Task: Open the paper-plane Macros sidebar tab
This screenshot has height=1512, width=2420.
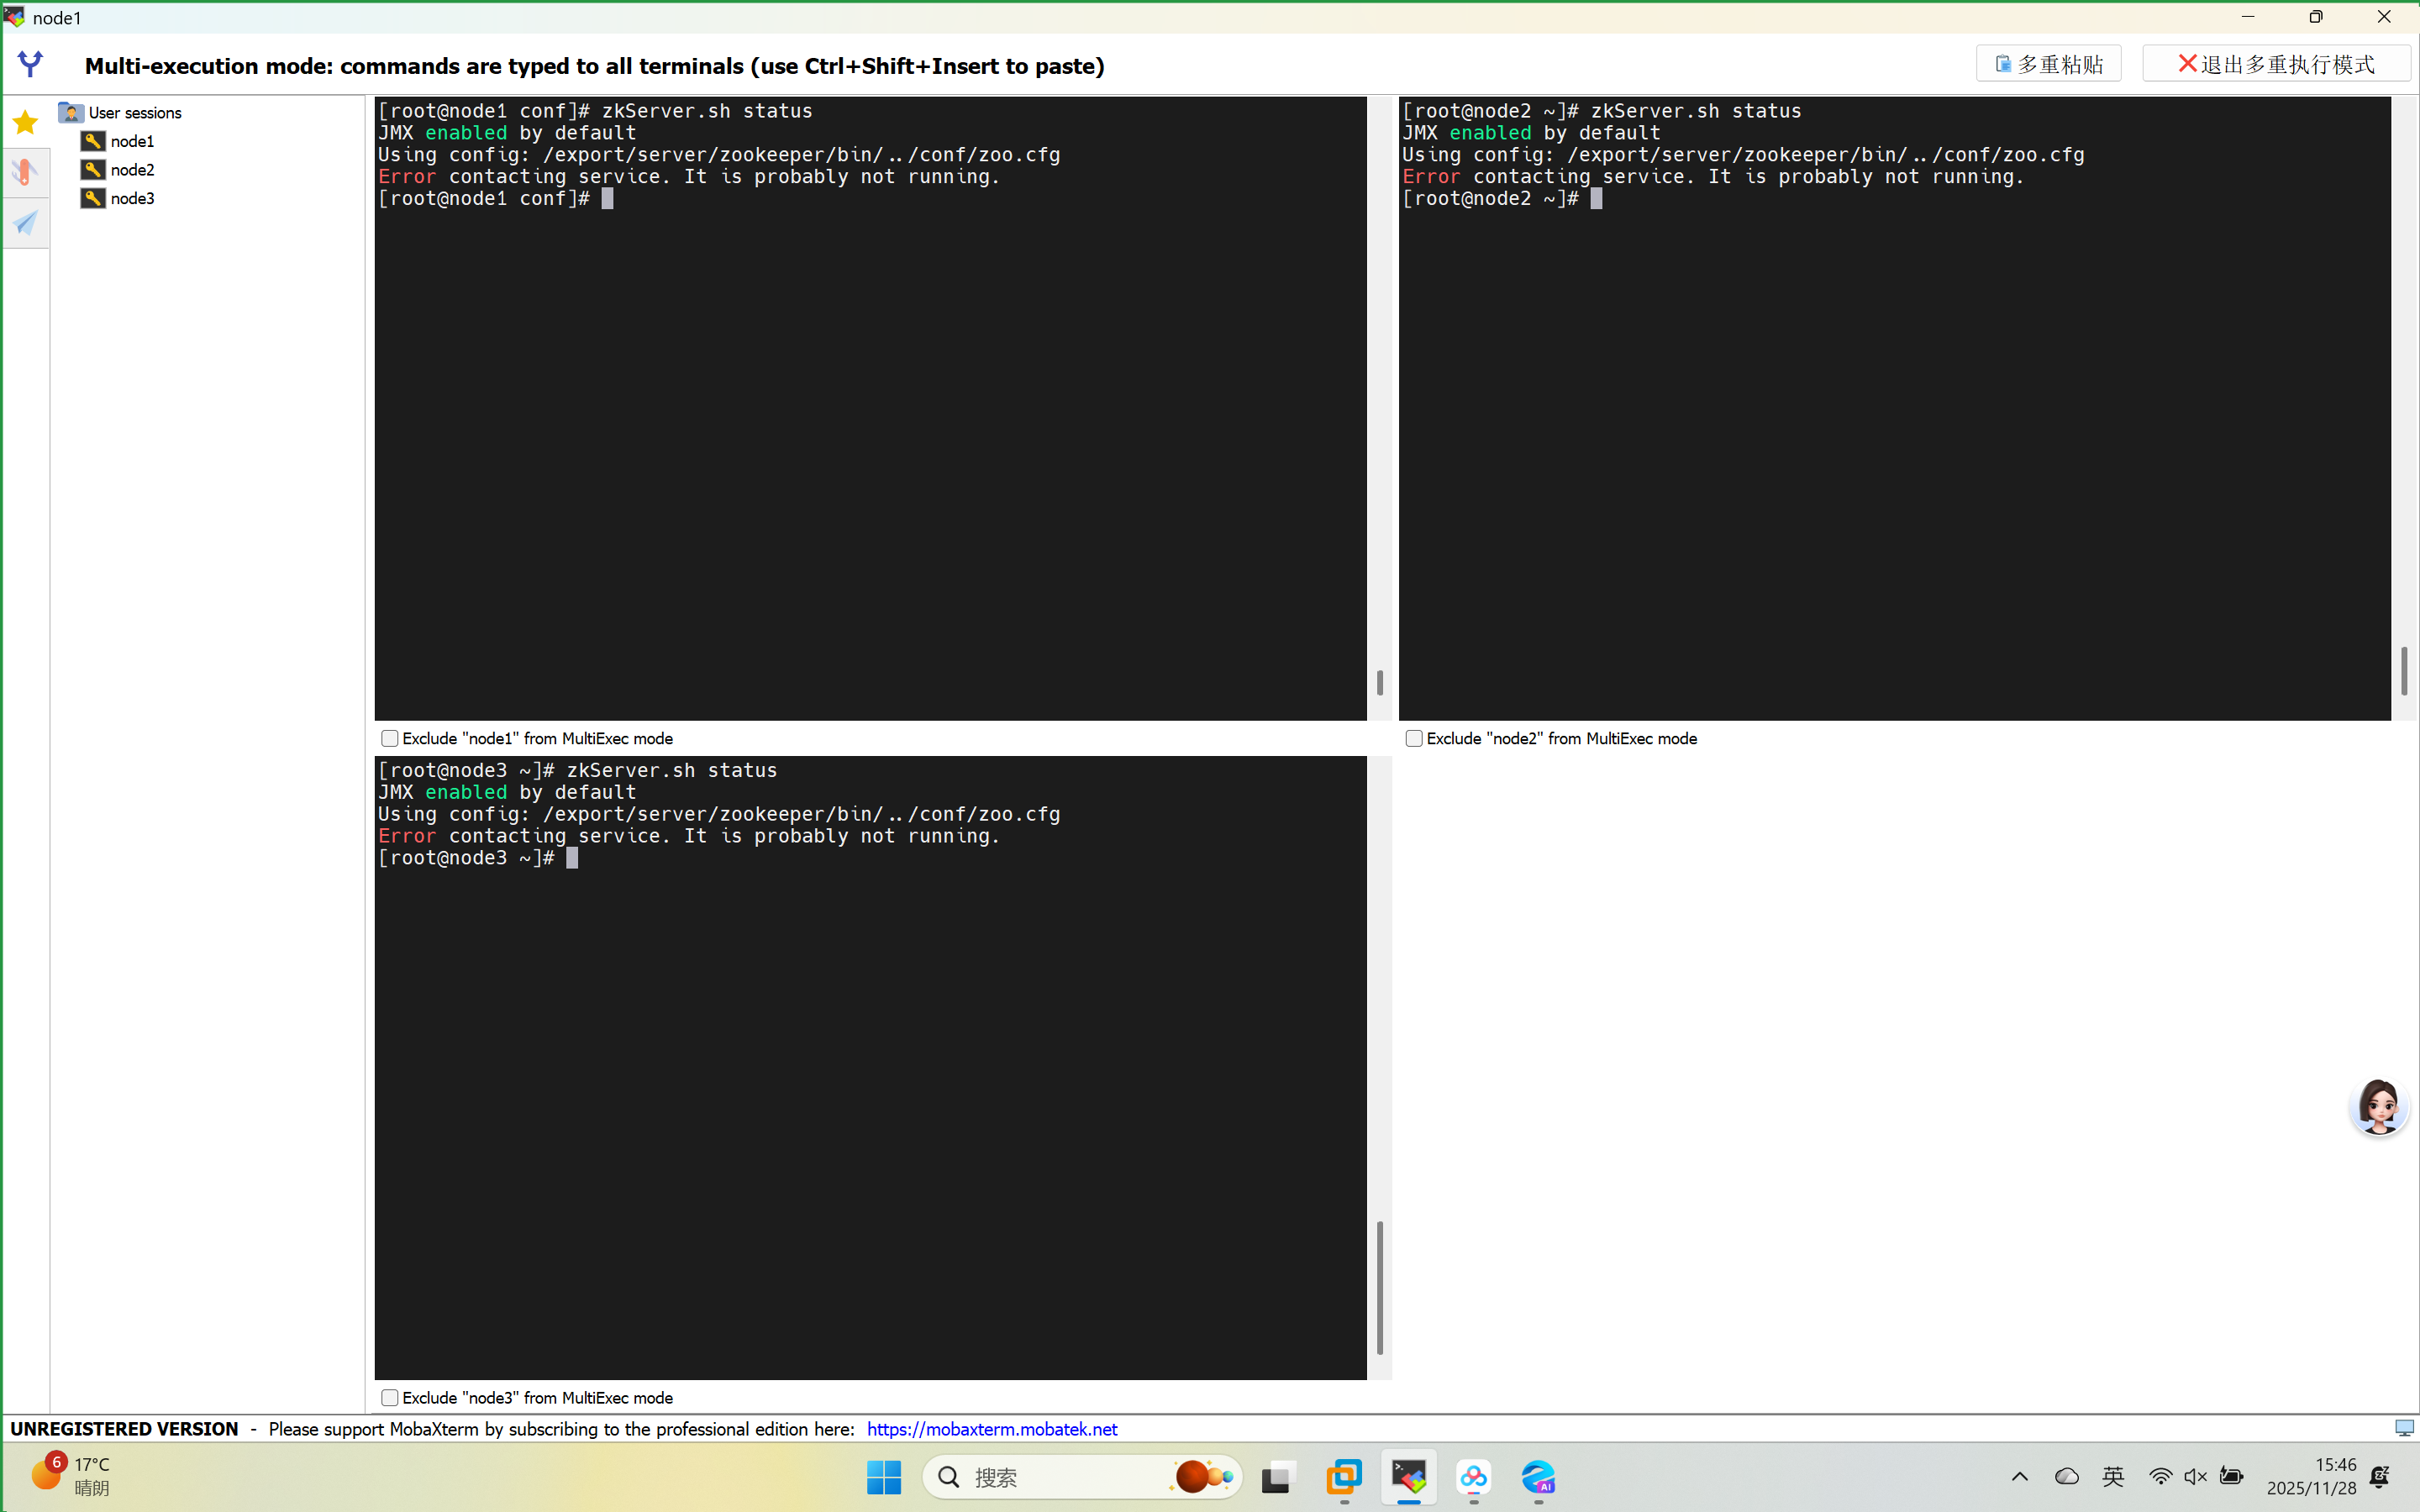Action: (25, 222)
